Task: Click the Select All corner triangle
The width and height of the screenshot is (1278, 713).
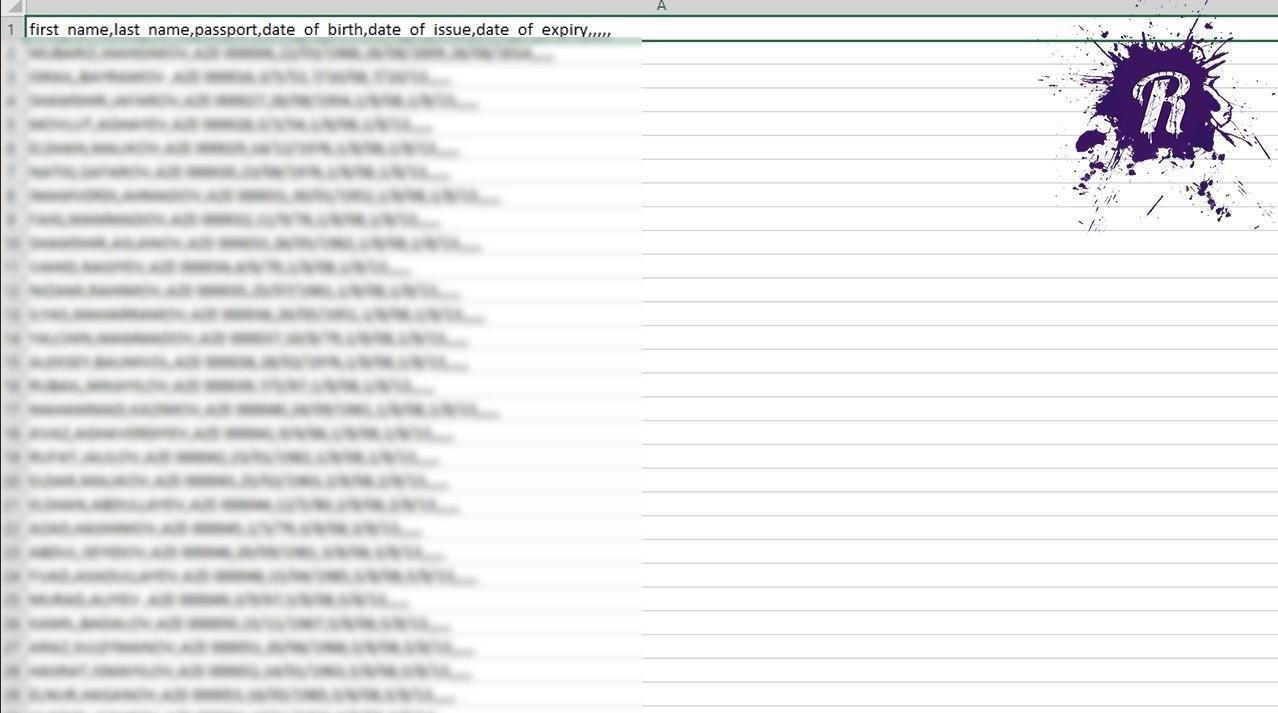Action: coord(12,7)
